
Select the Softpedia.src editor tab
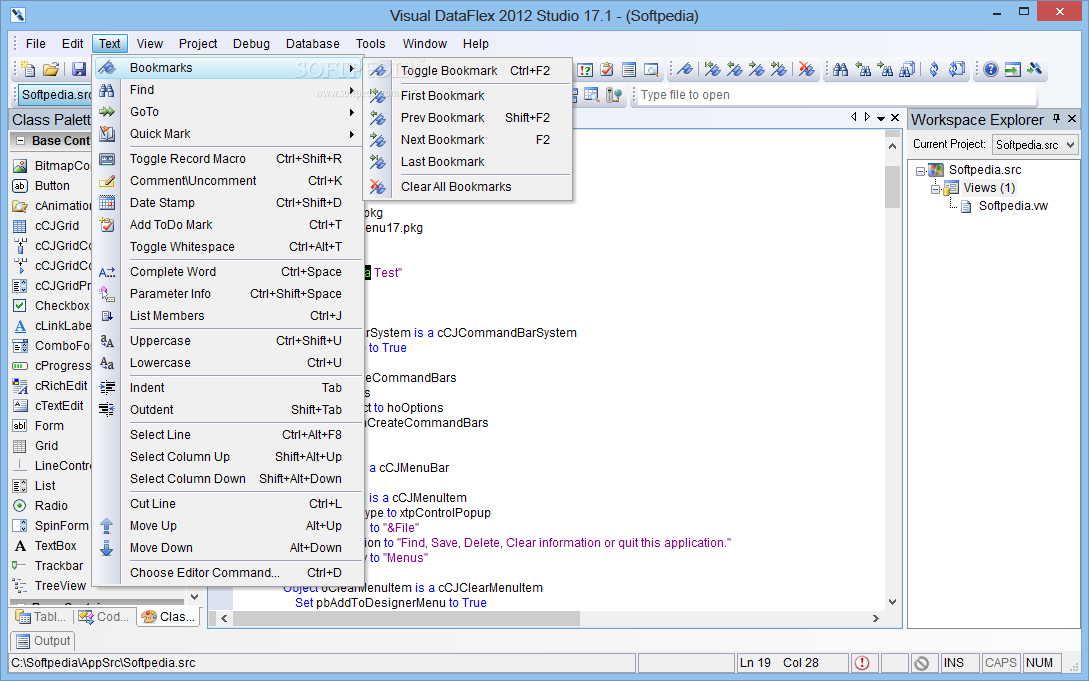pyautogui.click(x=54, y=94)
